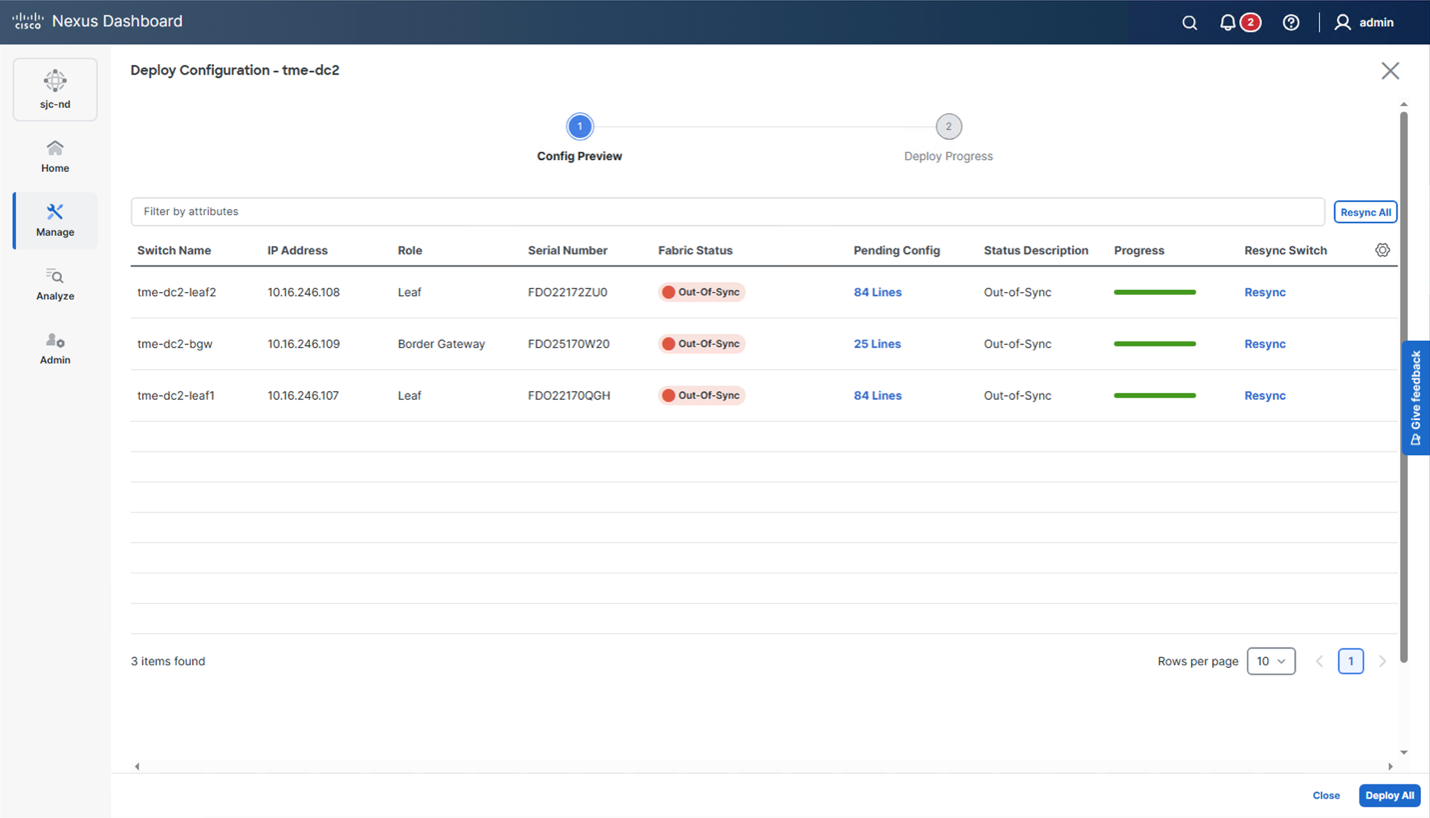Open the Admin section in the sidebar

tap(55, 349)
